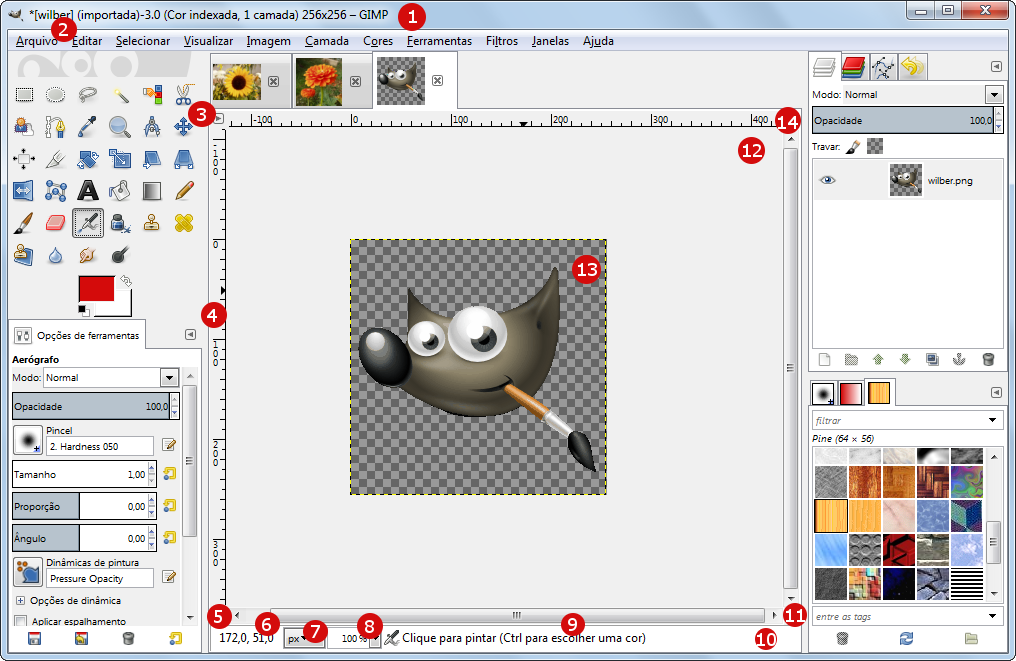Pick the Eraser tool in toolbox

56,221
